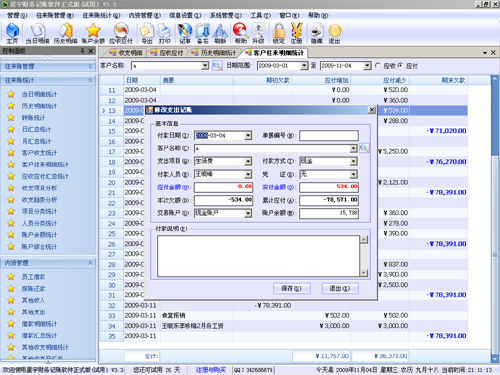Click the 导出 export toolbar icon
The image size is (500, 375).
coord(147,33)
